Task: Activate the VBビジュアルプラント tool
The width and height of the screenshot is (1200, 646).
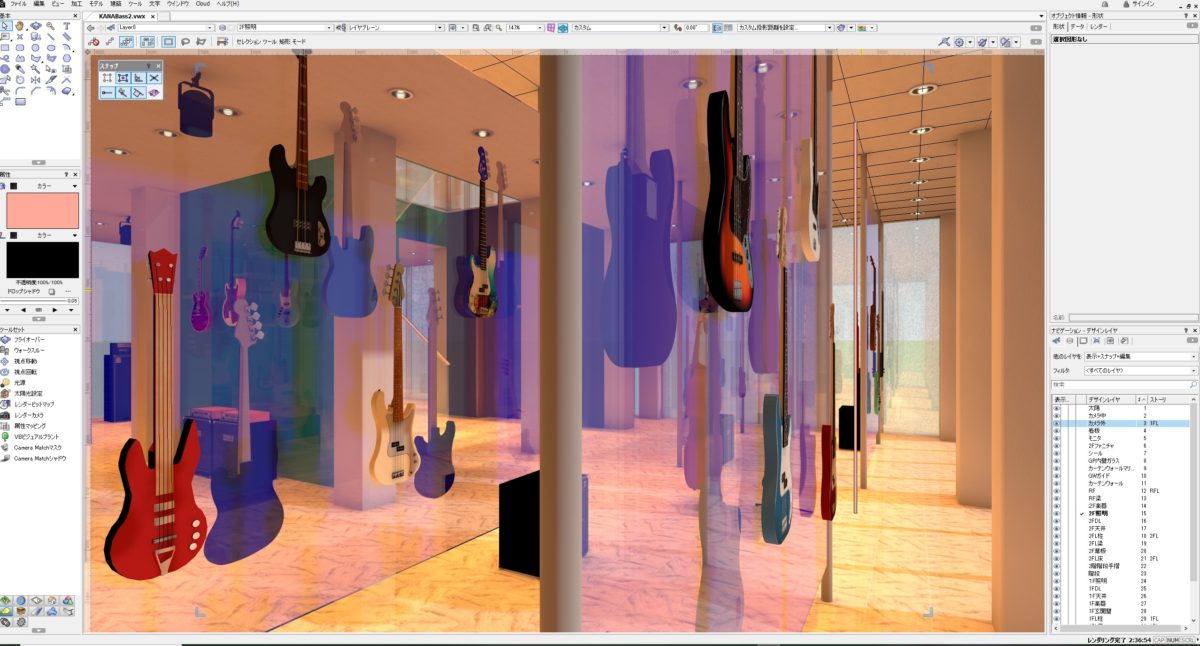Action: click(40, 435)
